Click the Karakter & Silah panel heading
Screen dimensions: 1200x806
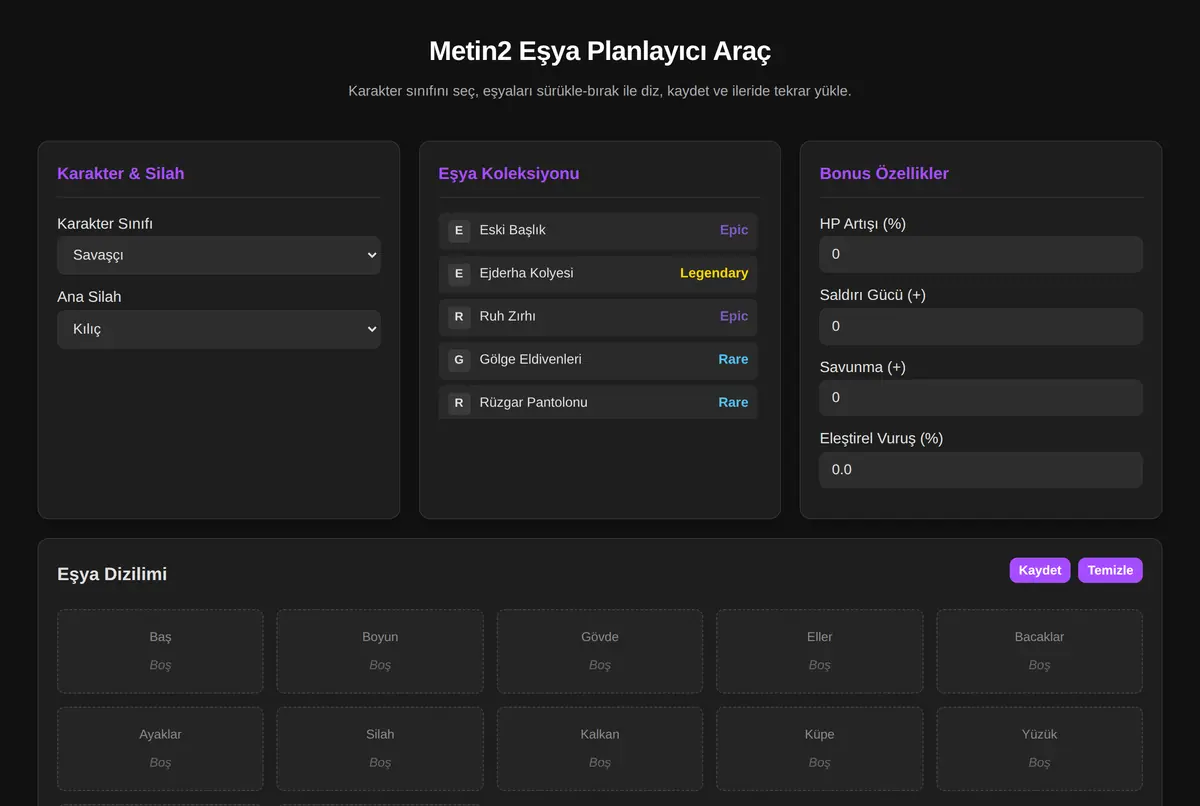click(x=121, y=173)
